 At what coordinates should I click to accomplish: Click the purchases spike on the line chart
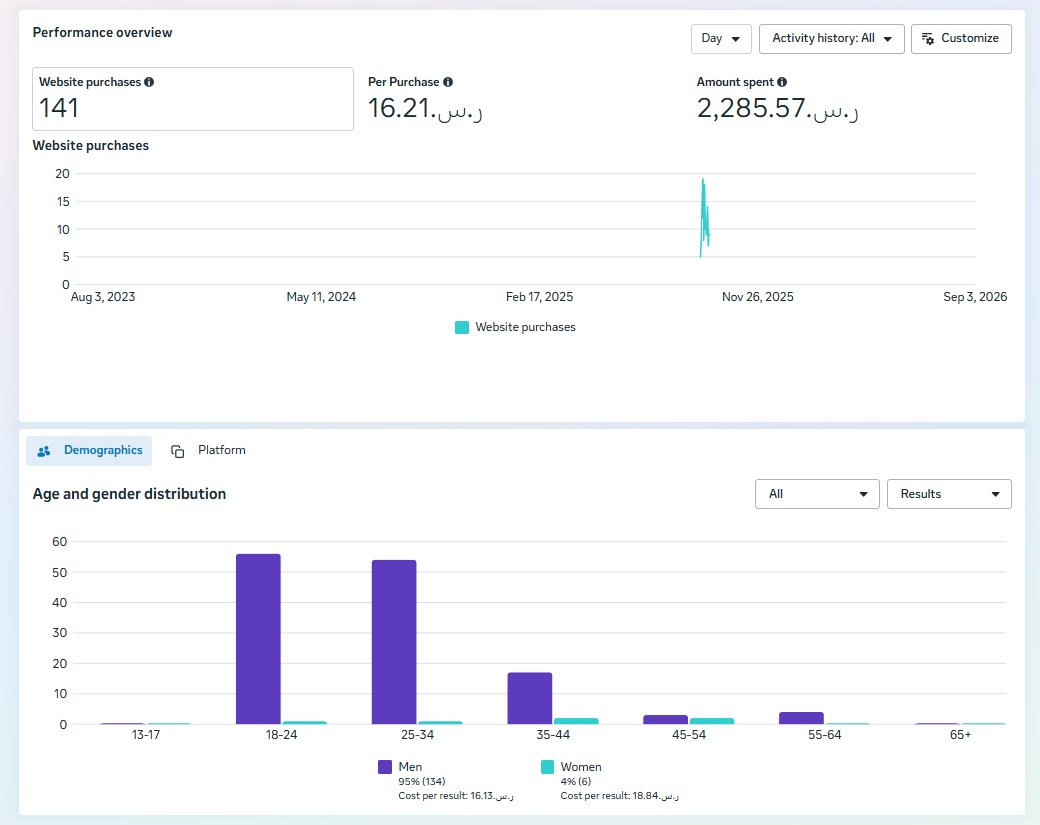pyautogui.click(x=704, y=218)
